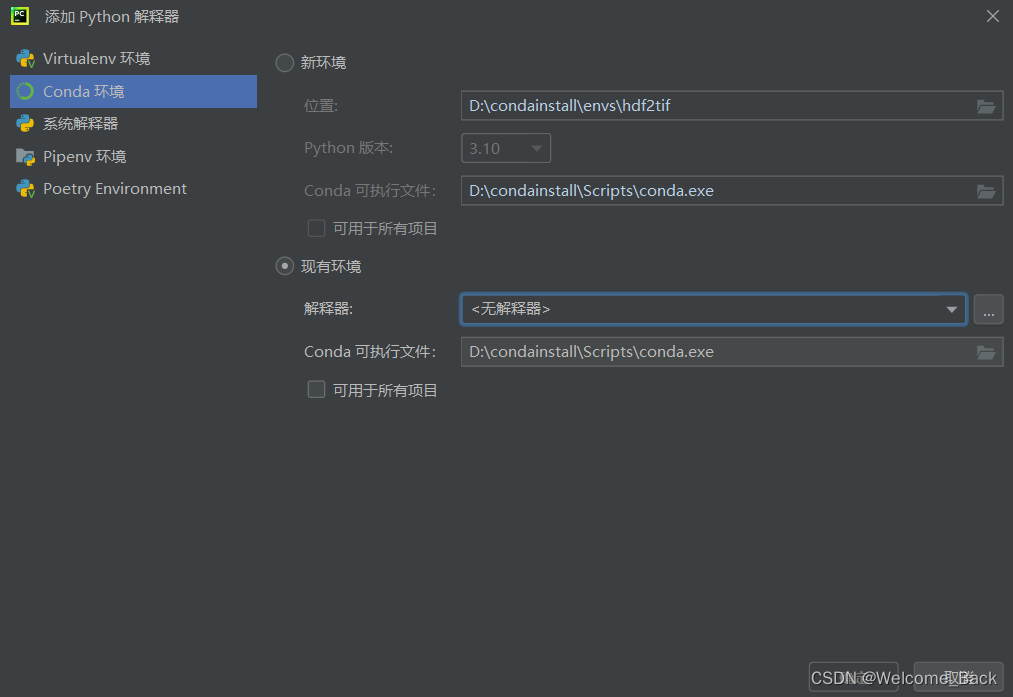This screenshot has height=697, width=1013.
Task: Open folder browser for 位置 path
Action: (986, 105)
